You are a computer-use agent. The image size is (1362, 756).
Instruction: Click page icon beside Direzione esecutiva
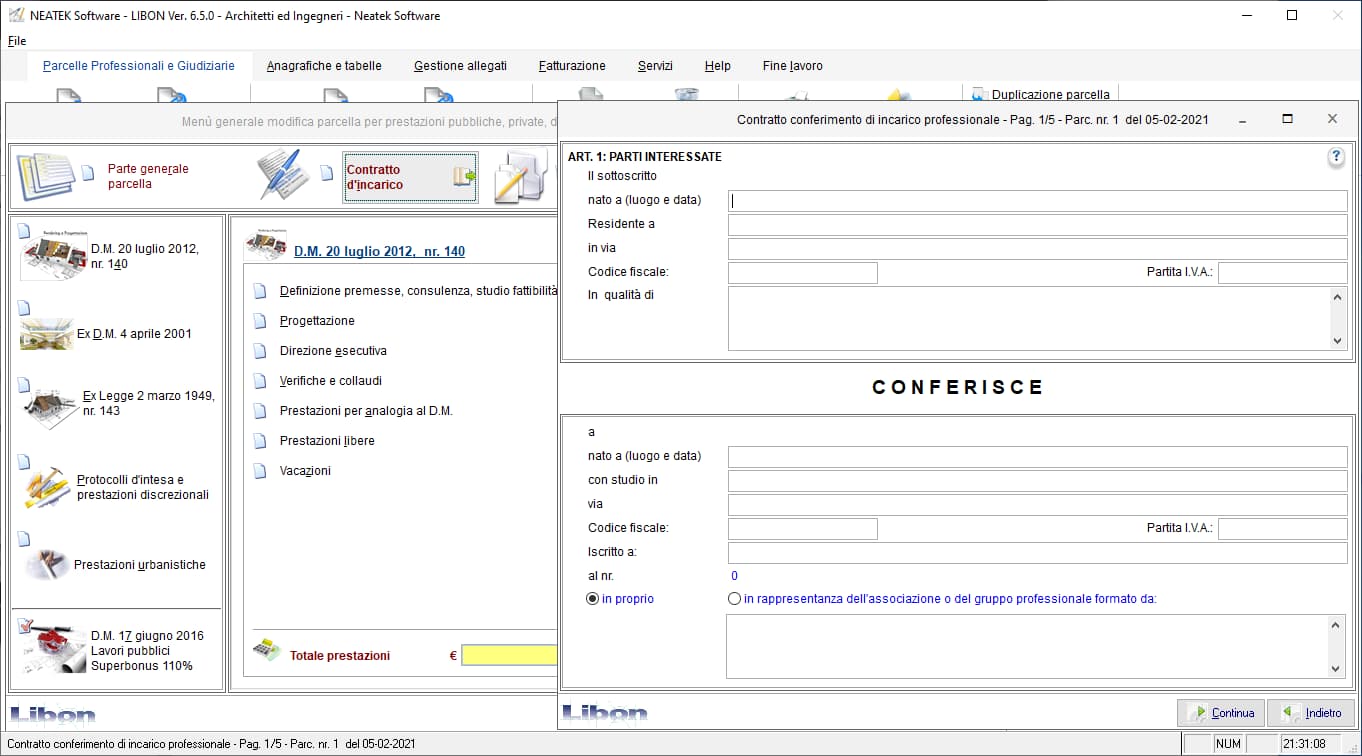click(260, 351)
